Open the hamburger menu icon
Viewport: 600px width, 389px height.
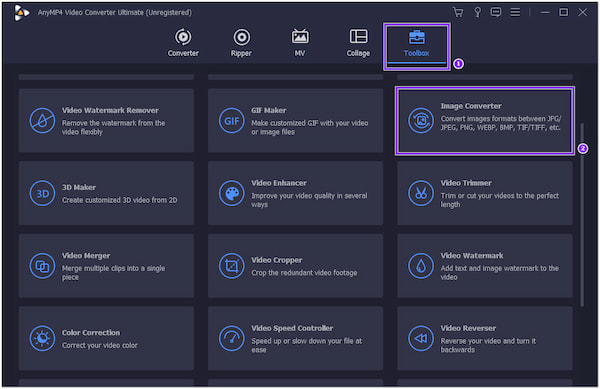coord(515,12)
